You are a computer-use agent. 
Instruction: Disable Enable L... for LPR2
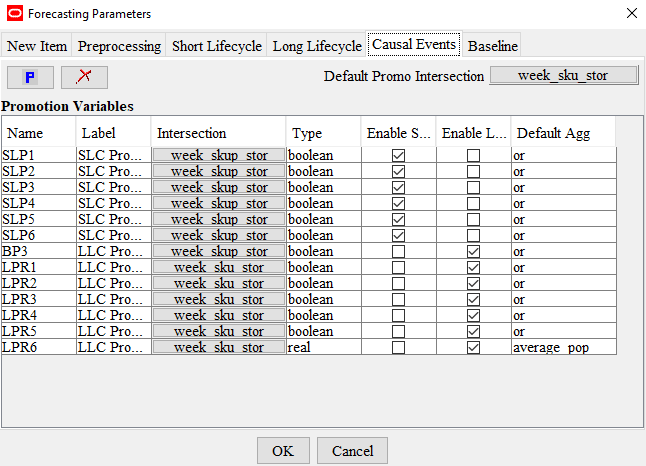pyautogui.click(x=473, y=283)
